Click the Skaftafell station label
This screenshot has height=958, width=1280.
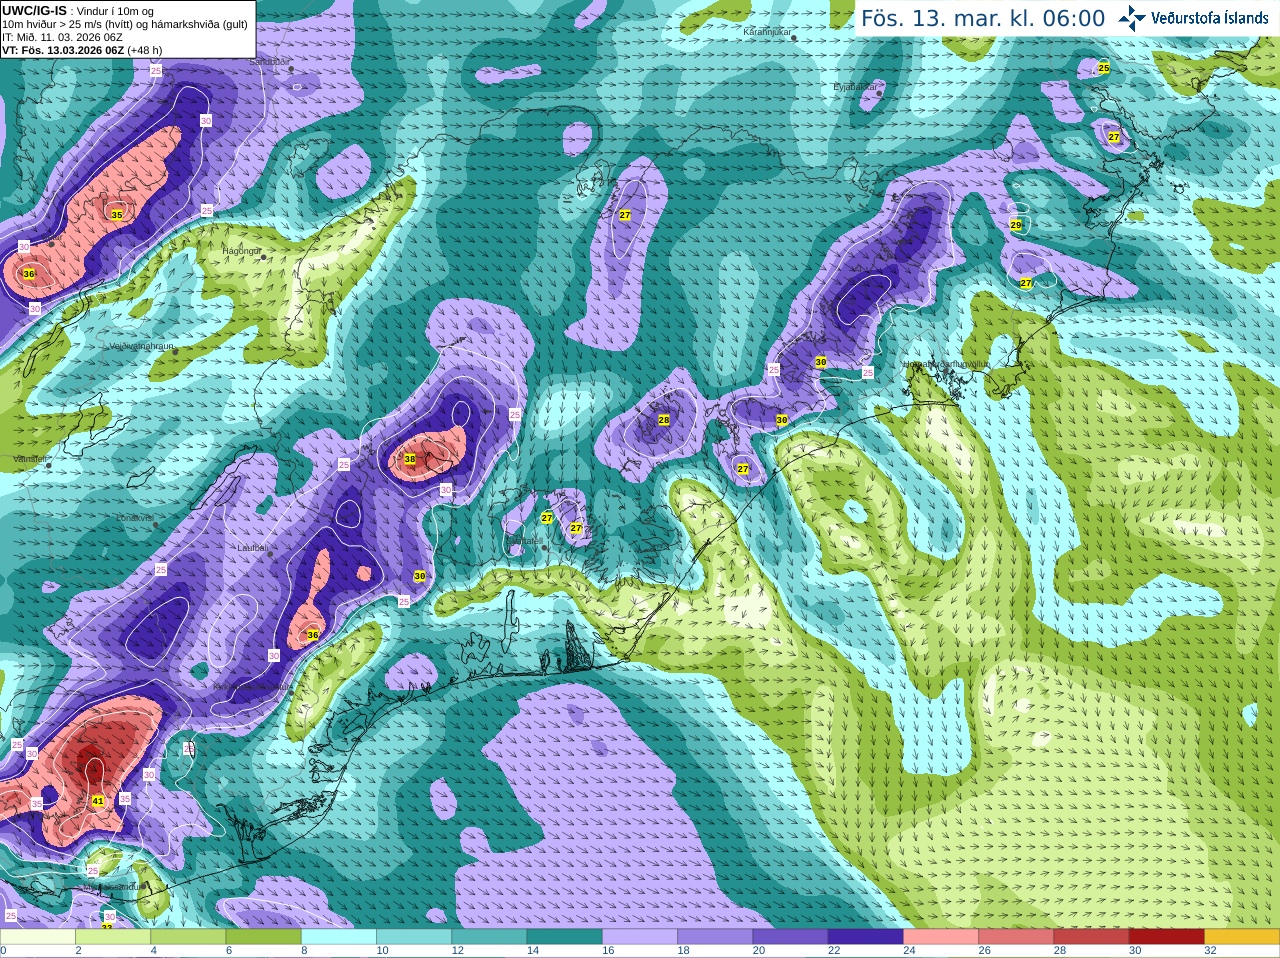(x=525, y=541)
